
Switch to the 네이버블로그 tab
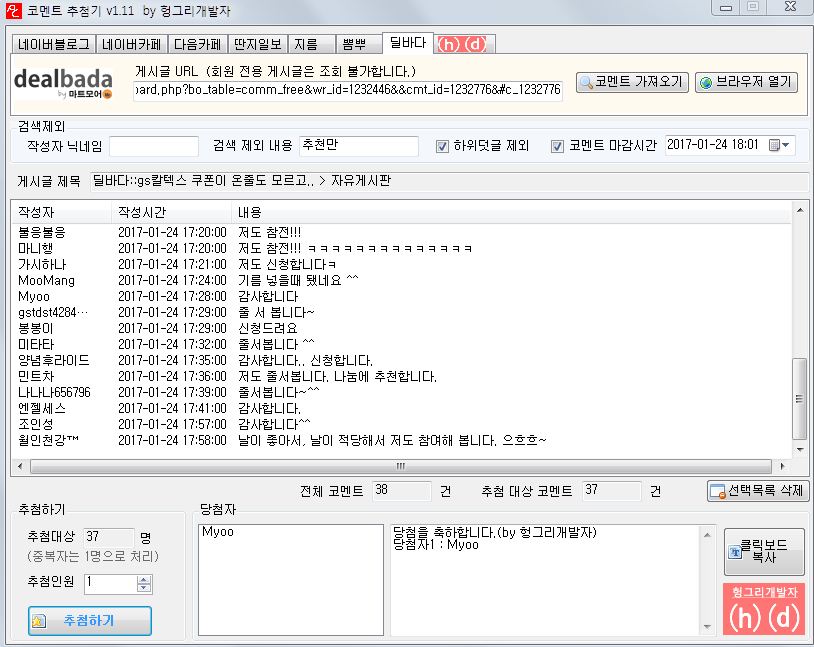coord(53,44)
